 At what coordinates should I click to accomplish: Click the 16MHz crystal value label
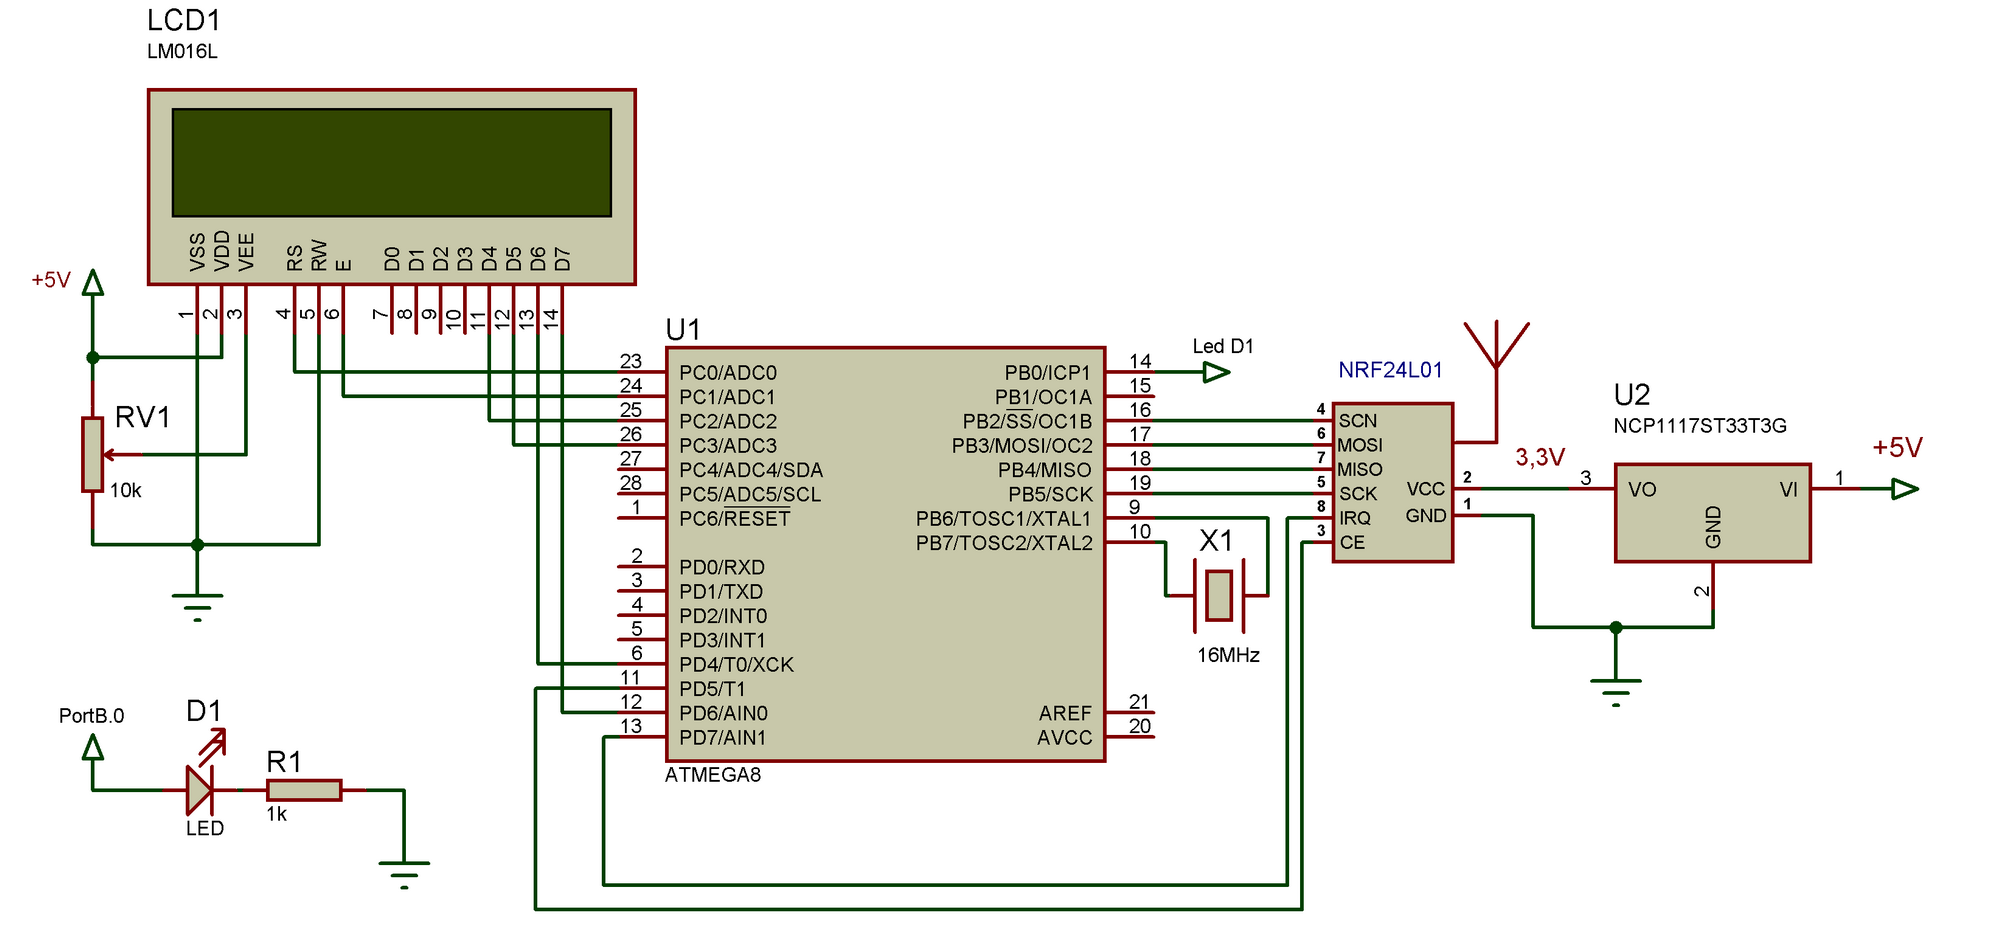(1228, 656)
